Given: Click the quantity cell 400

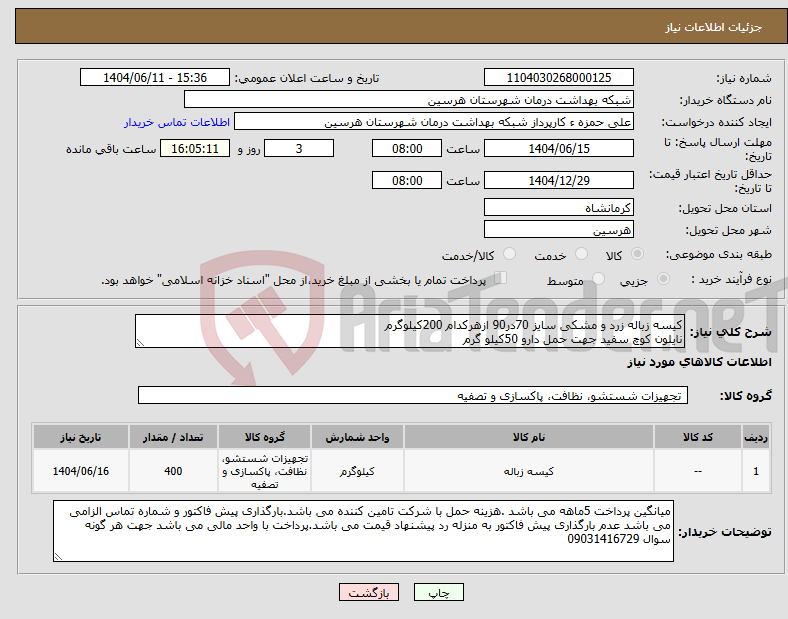Looking at the screenshot, I should 173,471.
